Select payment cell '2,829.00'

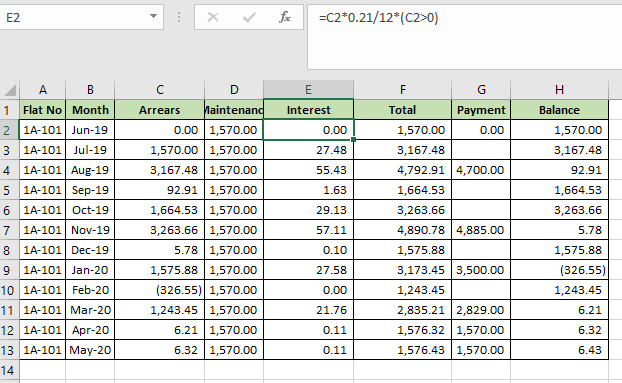pyautogui.click(x=481, y=310)
